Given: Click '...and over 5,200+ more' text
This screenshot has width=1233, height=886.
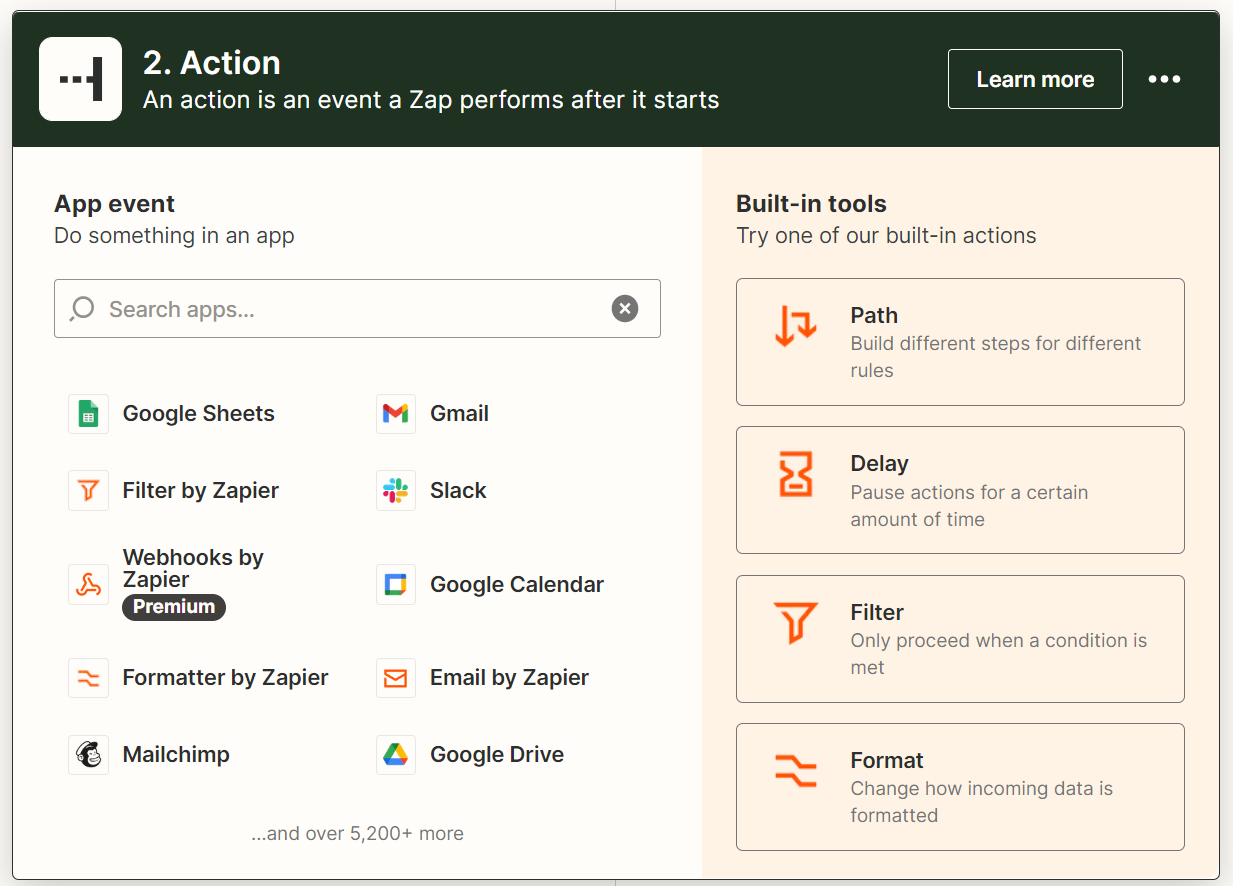Looking at the screenshot, I should tap(357, 834).
